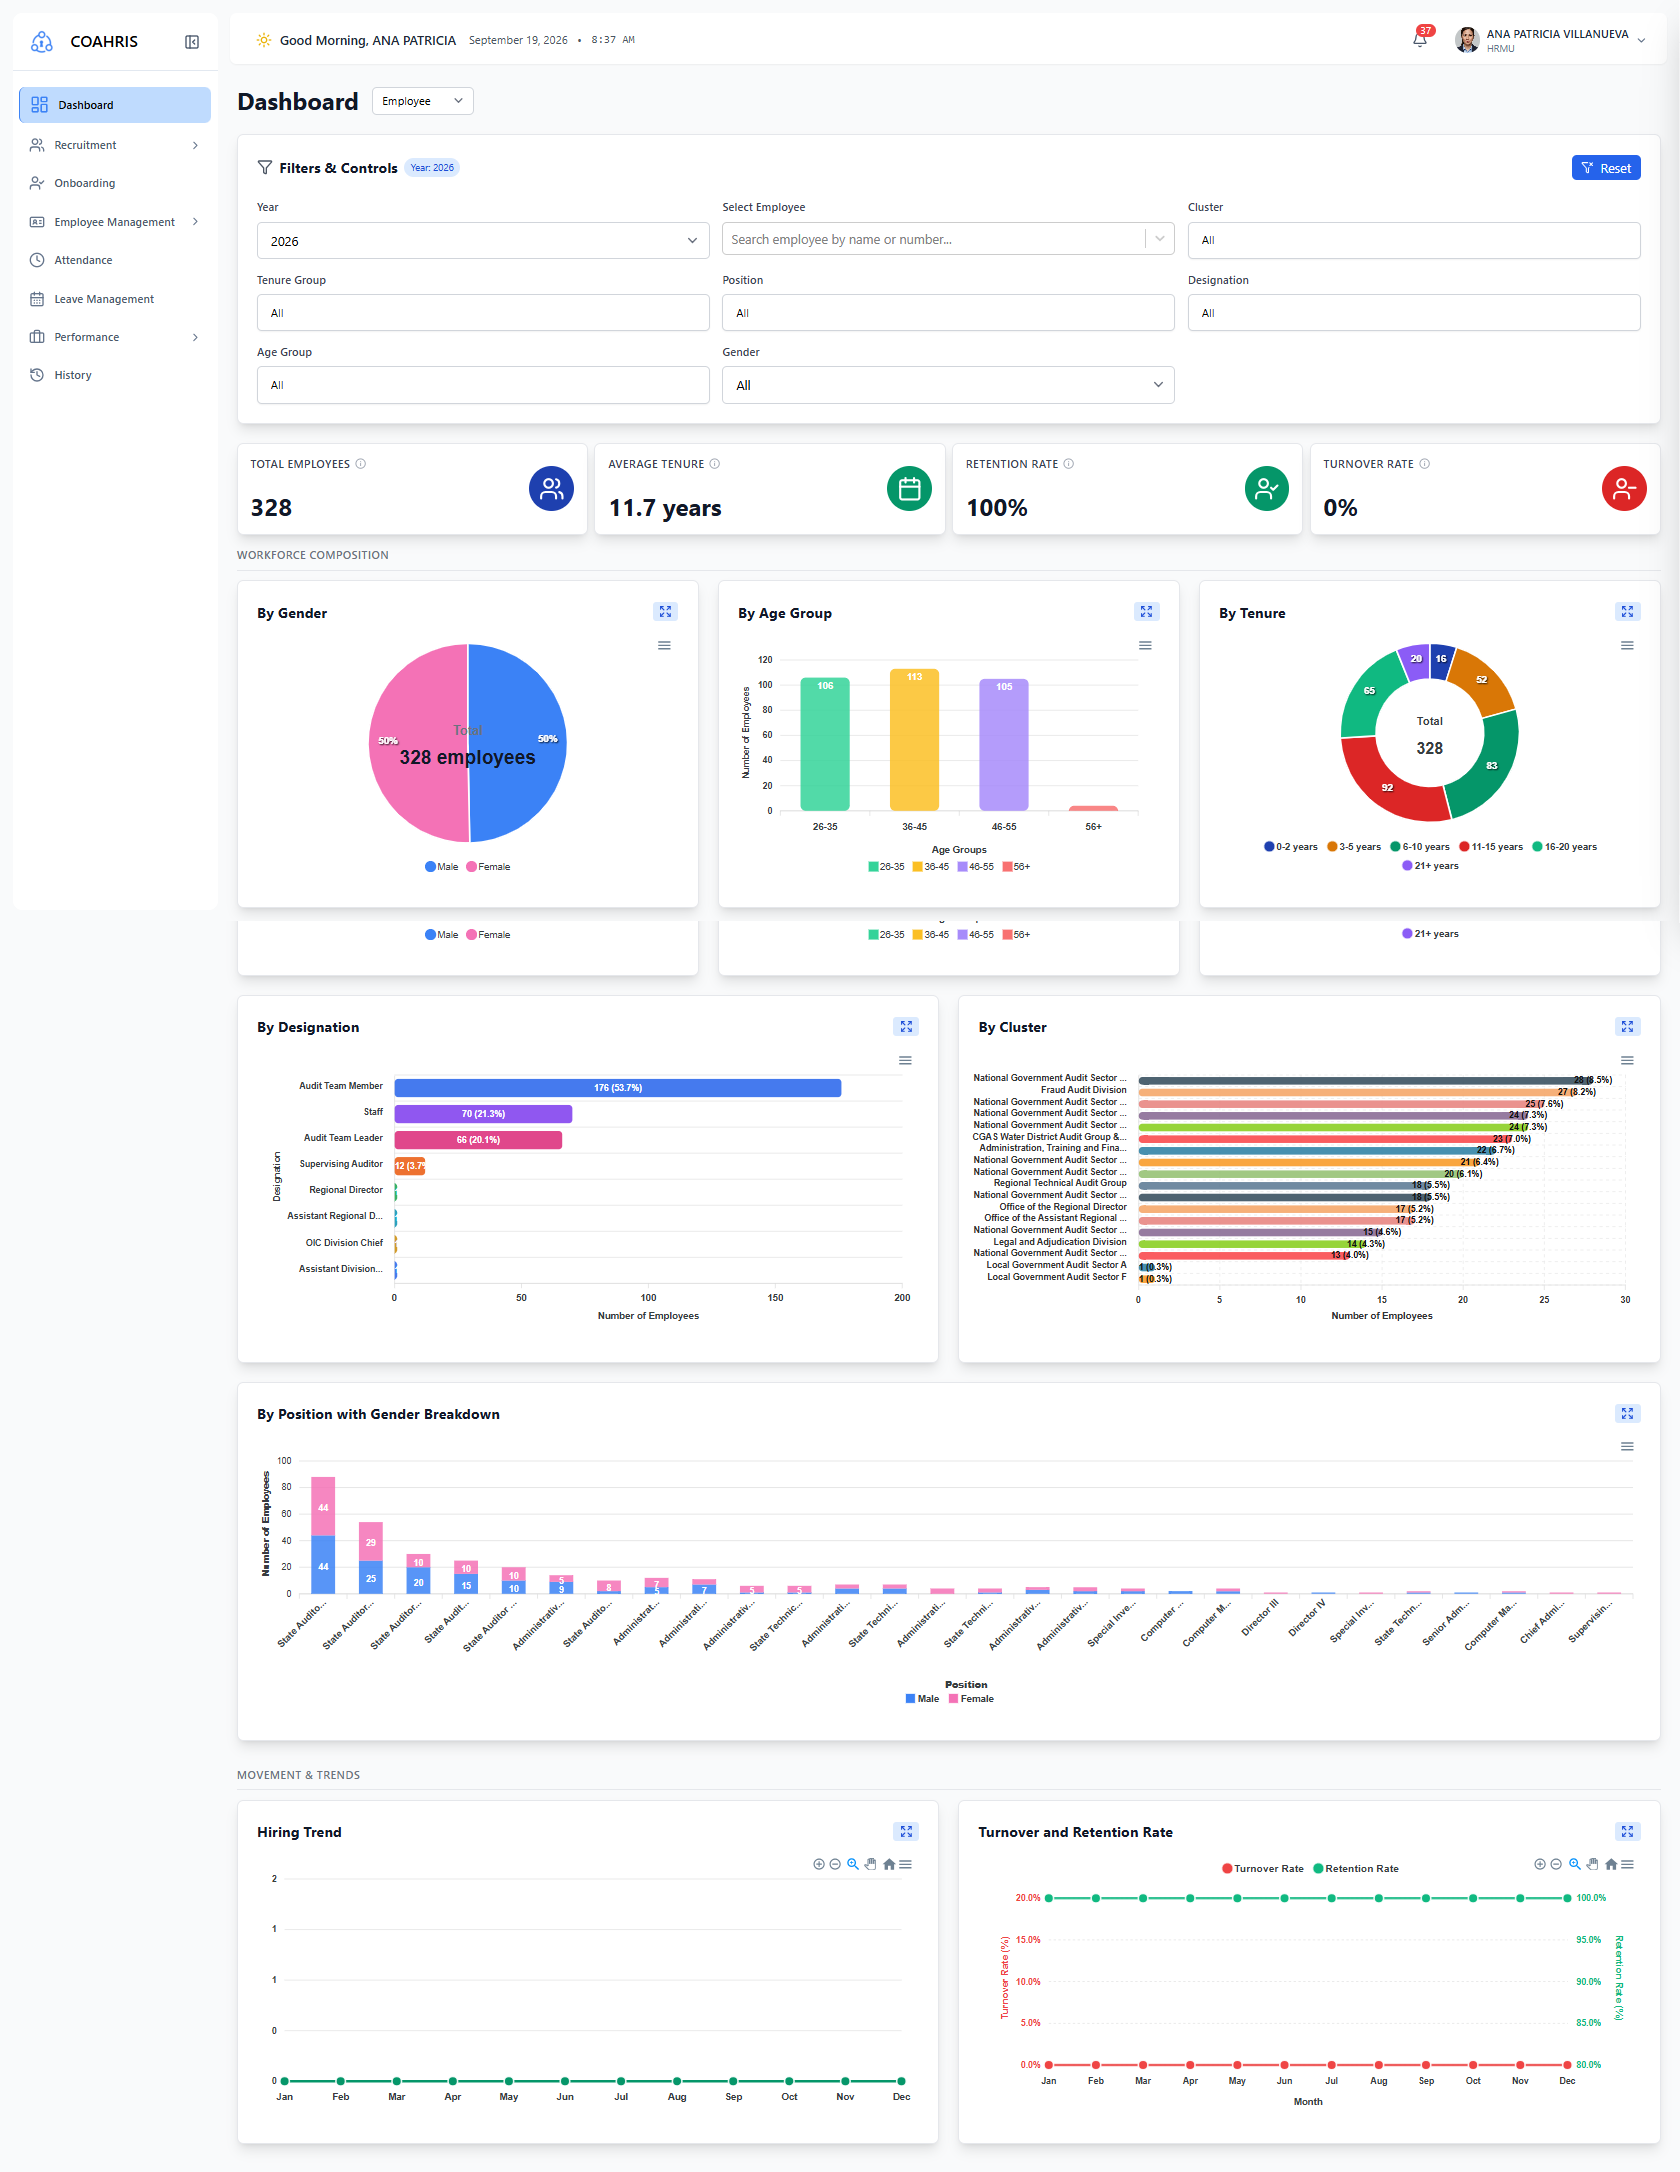Select zoom tool in Hiring Trend toolbar
1680x2172 pixels.
coord(853,1864)
